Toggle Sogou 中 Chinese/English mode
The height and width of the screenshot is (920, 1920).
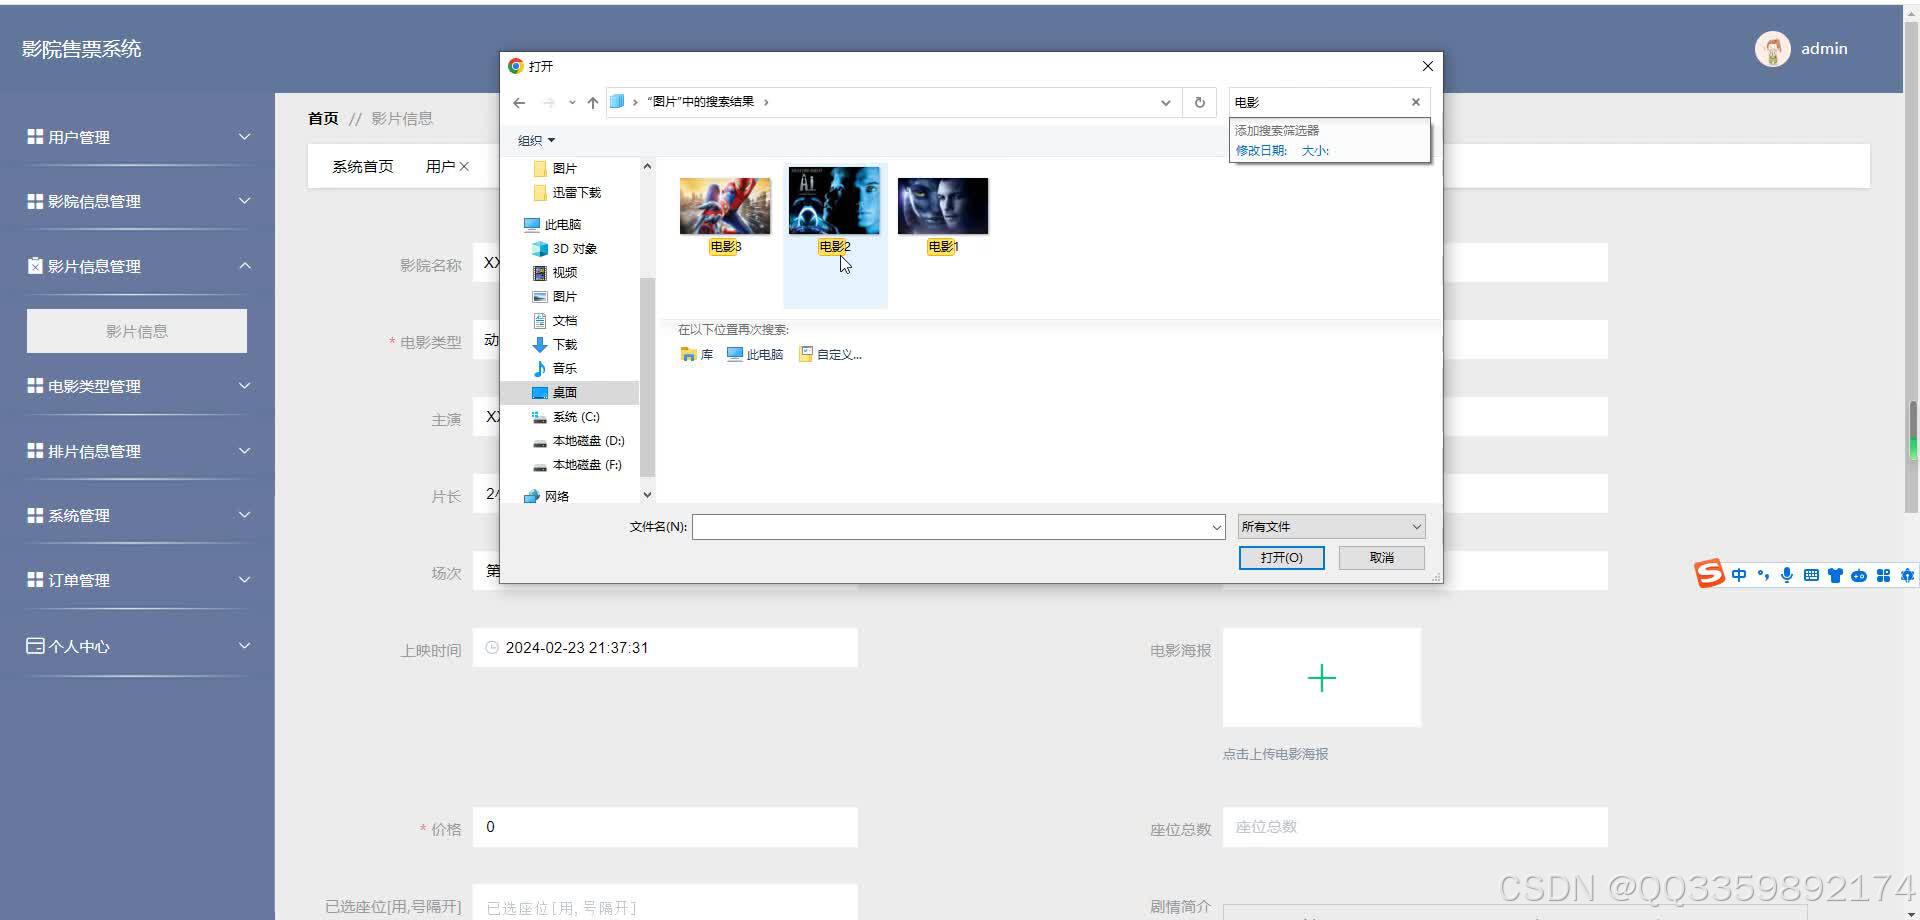click(x=1739, y=575)
